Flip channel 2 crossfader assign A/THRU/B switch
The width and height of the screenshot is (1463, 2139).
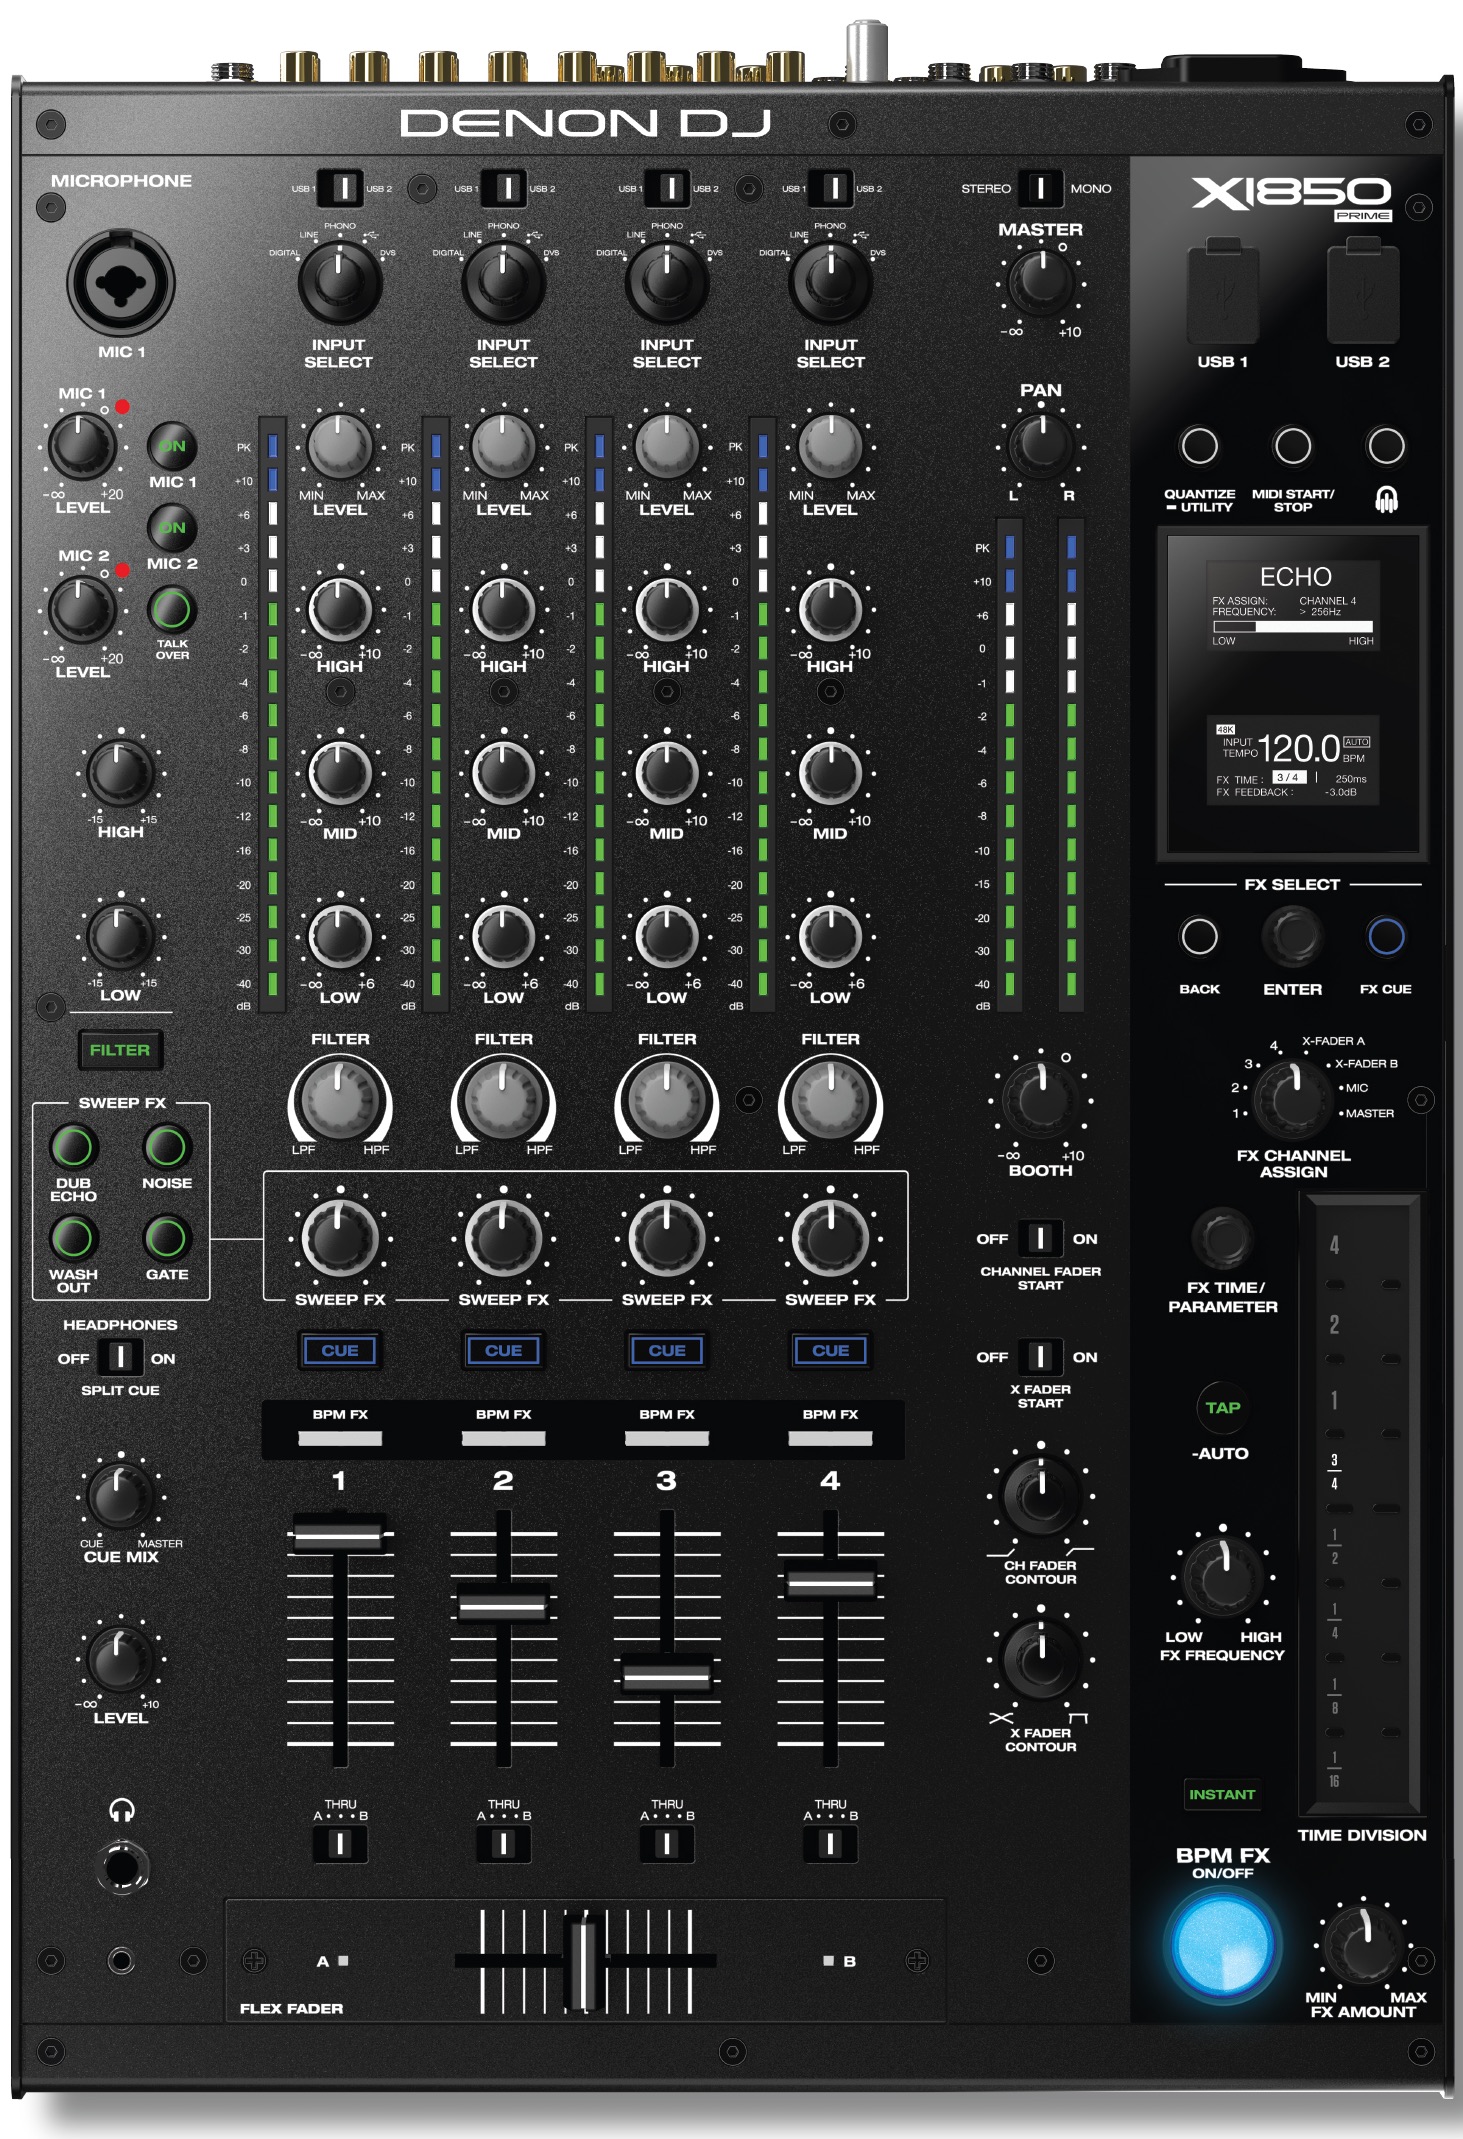pyautogui.click(x=503, y=1843)
